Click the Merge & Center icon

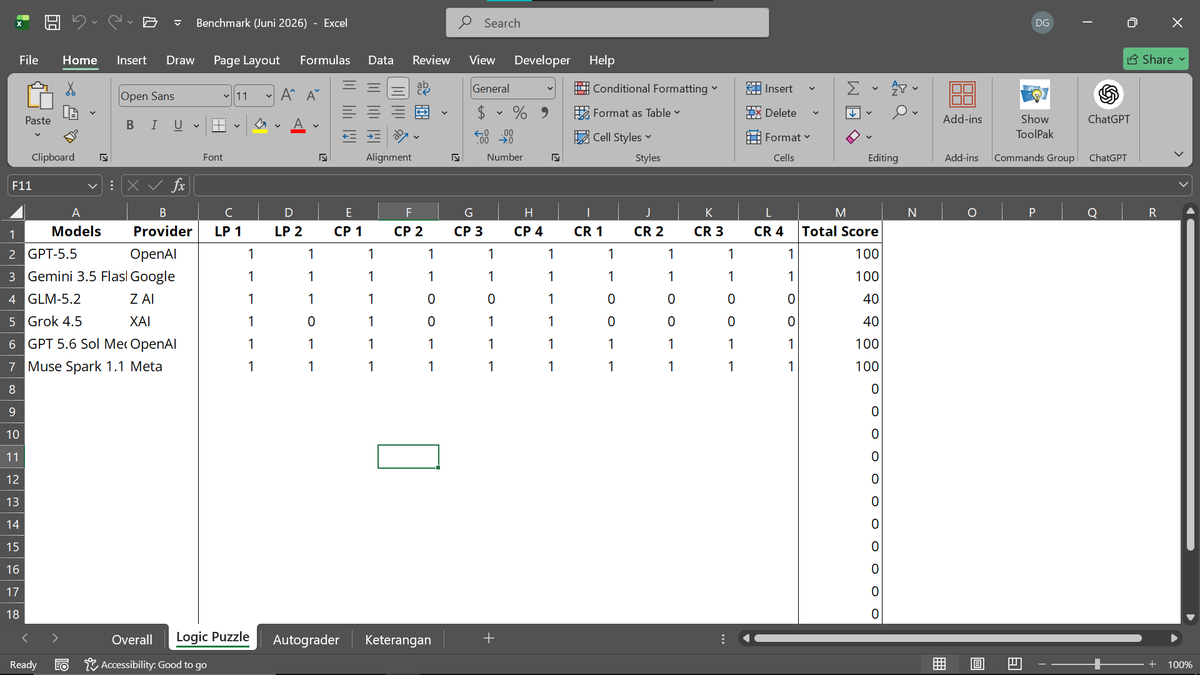click(422, 112)
